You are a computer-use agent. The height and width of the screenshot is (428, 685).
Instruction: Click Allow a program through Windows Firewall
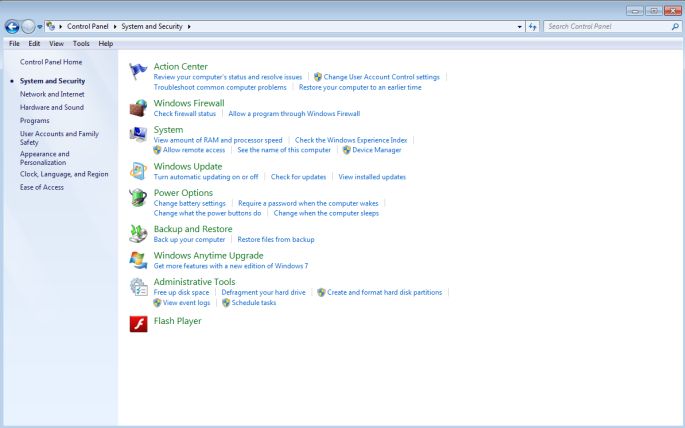point(294,114)
